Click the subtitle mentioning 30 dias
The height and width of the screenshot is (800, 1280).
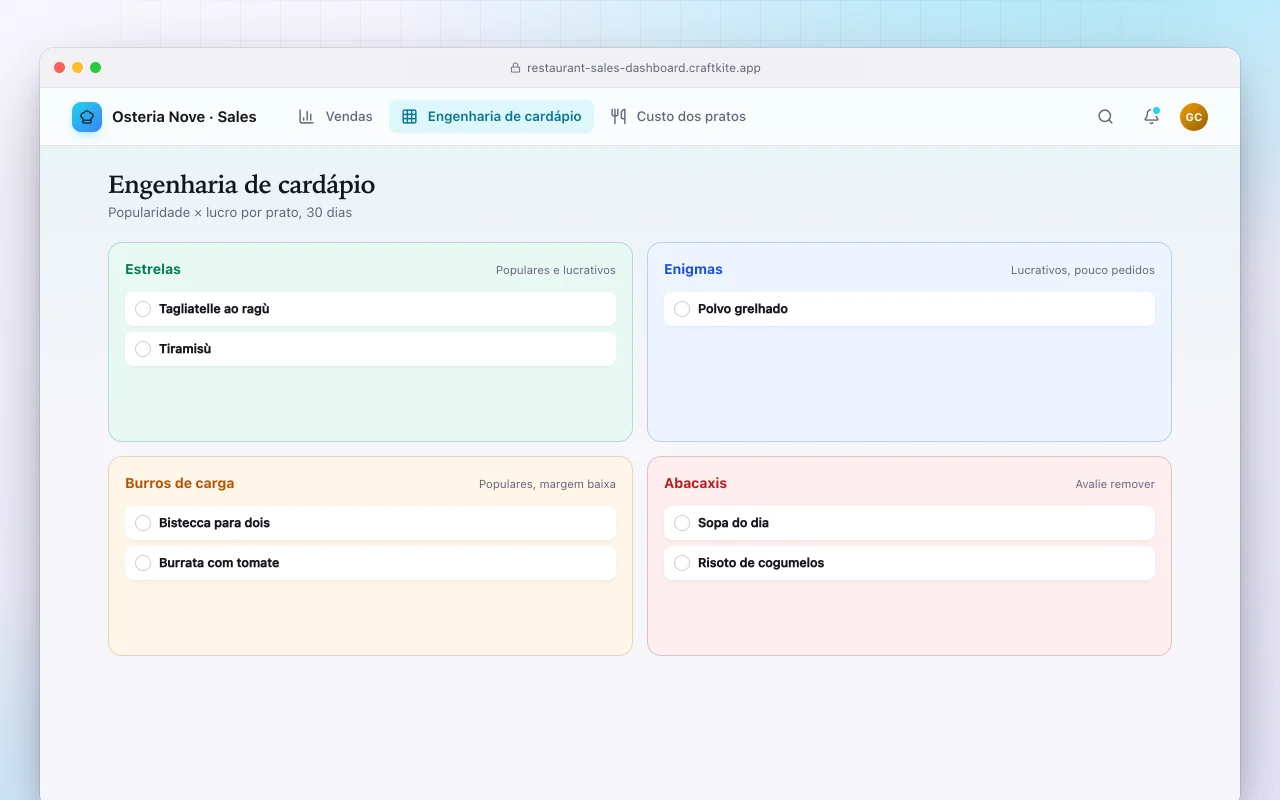tap(230, 213)
